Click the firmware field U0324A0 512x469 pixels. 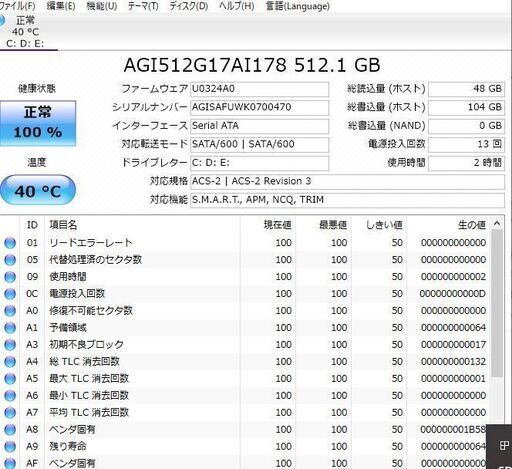click(259, 89)
